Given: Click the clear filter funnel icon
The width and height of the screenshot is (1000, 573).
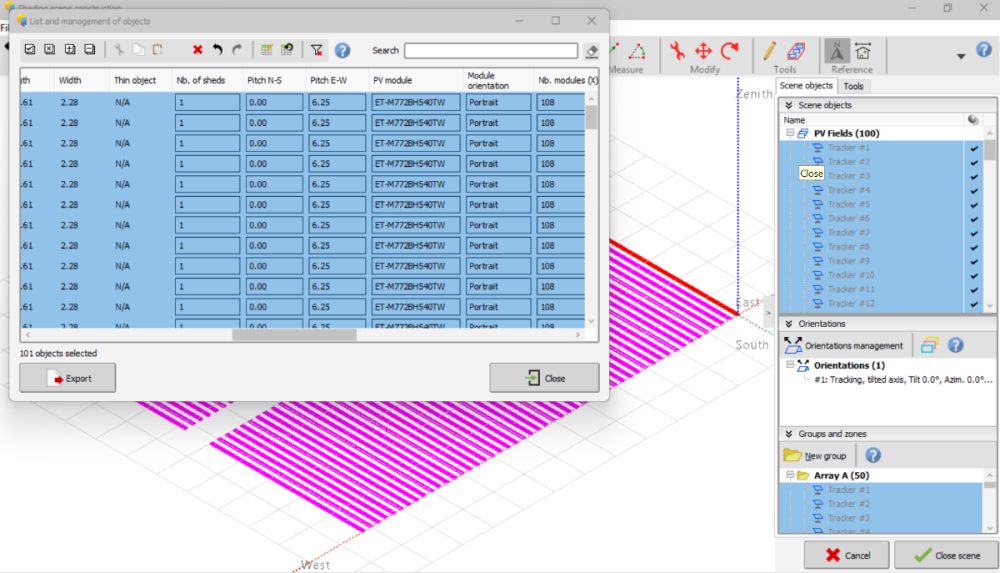Looking at the screenshot, I should 316,50.
